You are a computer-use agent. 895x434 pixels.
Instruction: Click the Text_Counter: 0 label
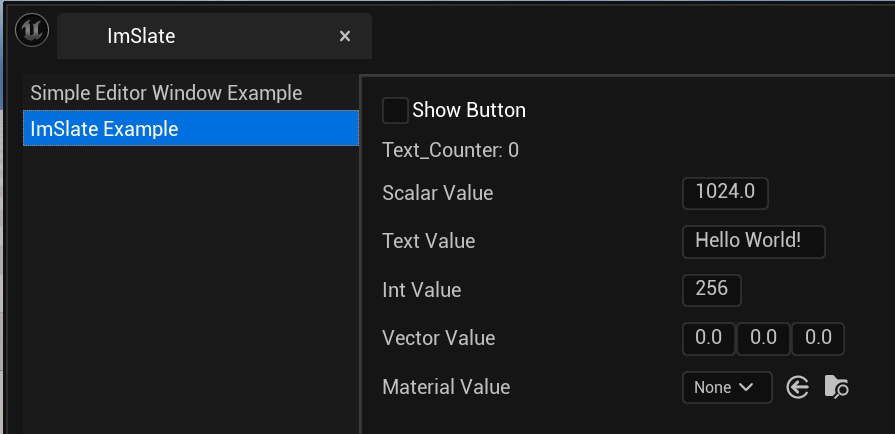[x=450, y=150]
